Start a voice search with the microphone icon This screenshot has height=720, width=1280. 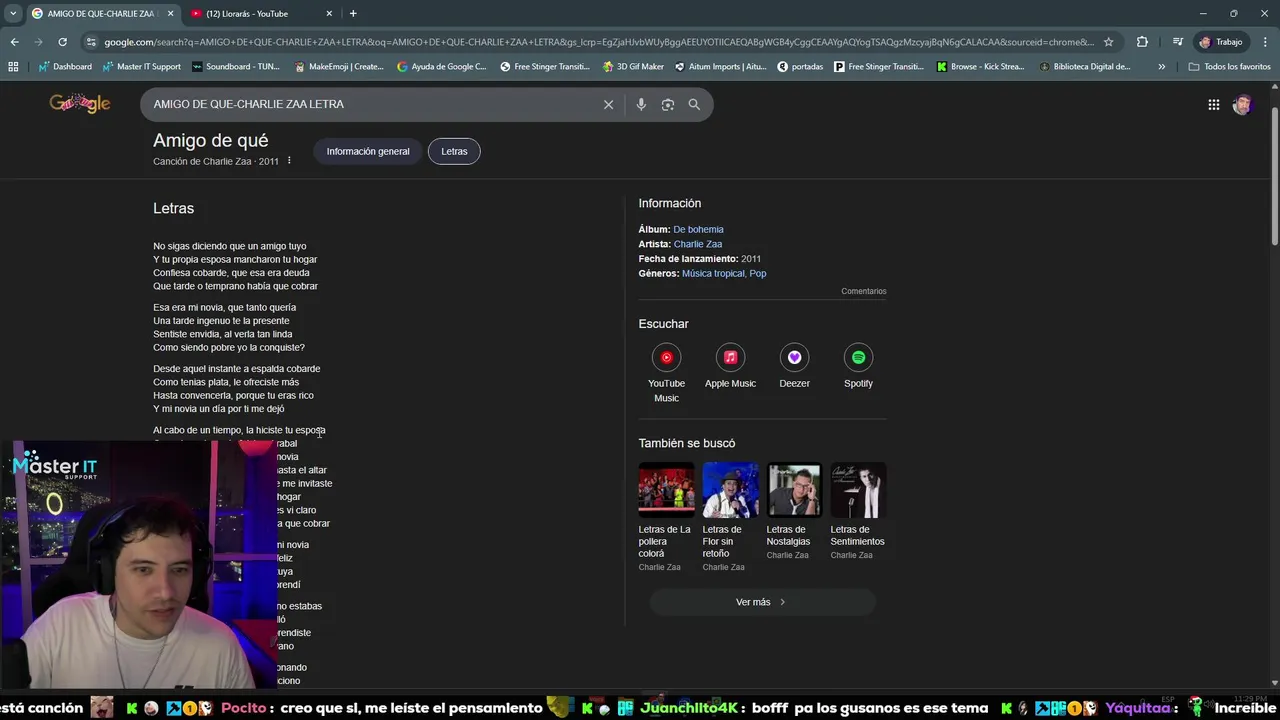coord(641,104)
